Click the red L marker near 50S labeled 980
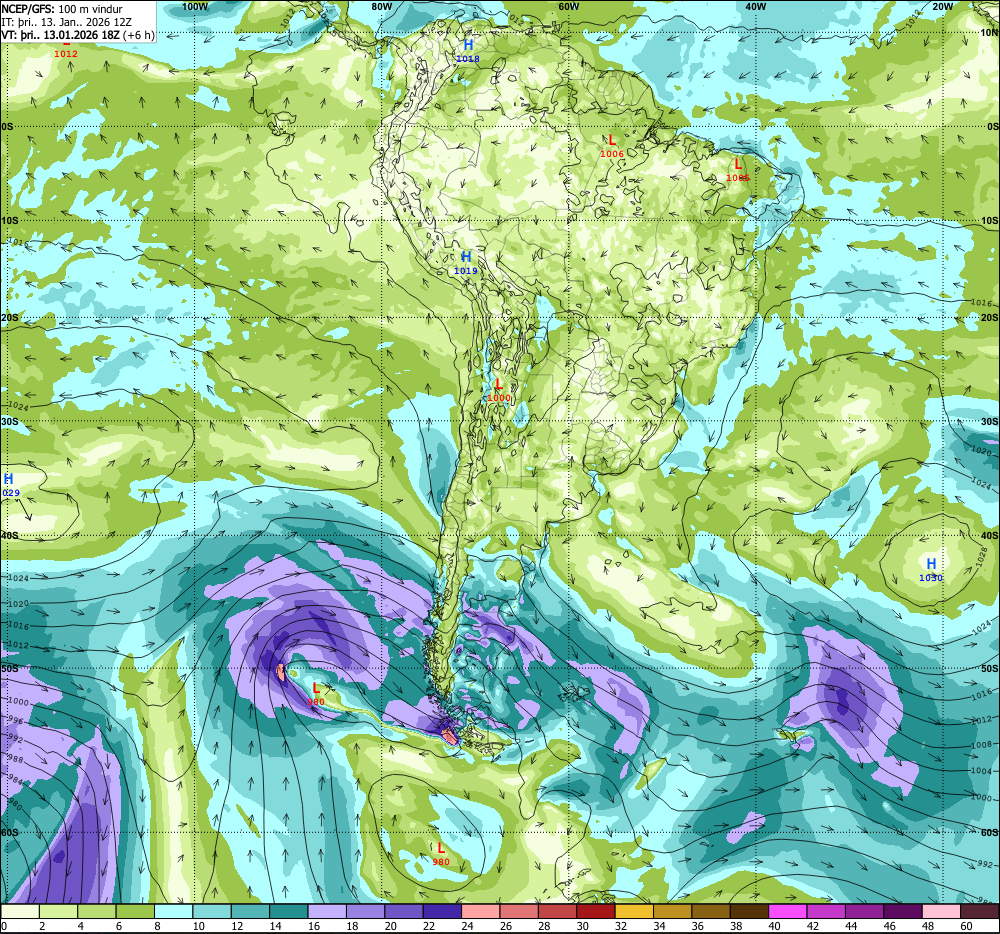The width and height of the screenshot is (1000, 934). click(316, 688)
